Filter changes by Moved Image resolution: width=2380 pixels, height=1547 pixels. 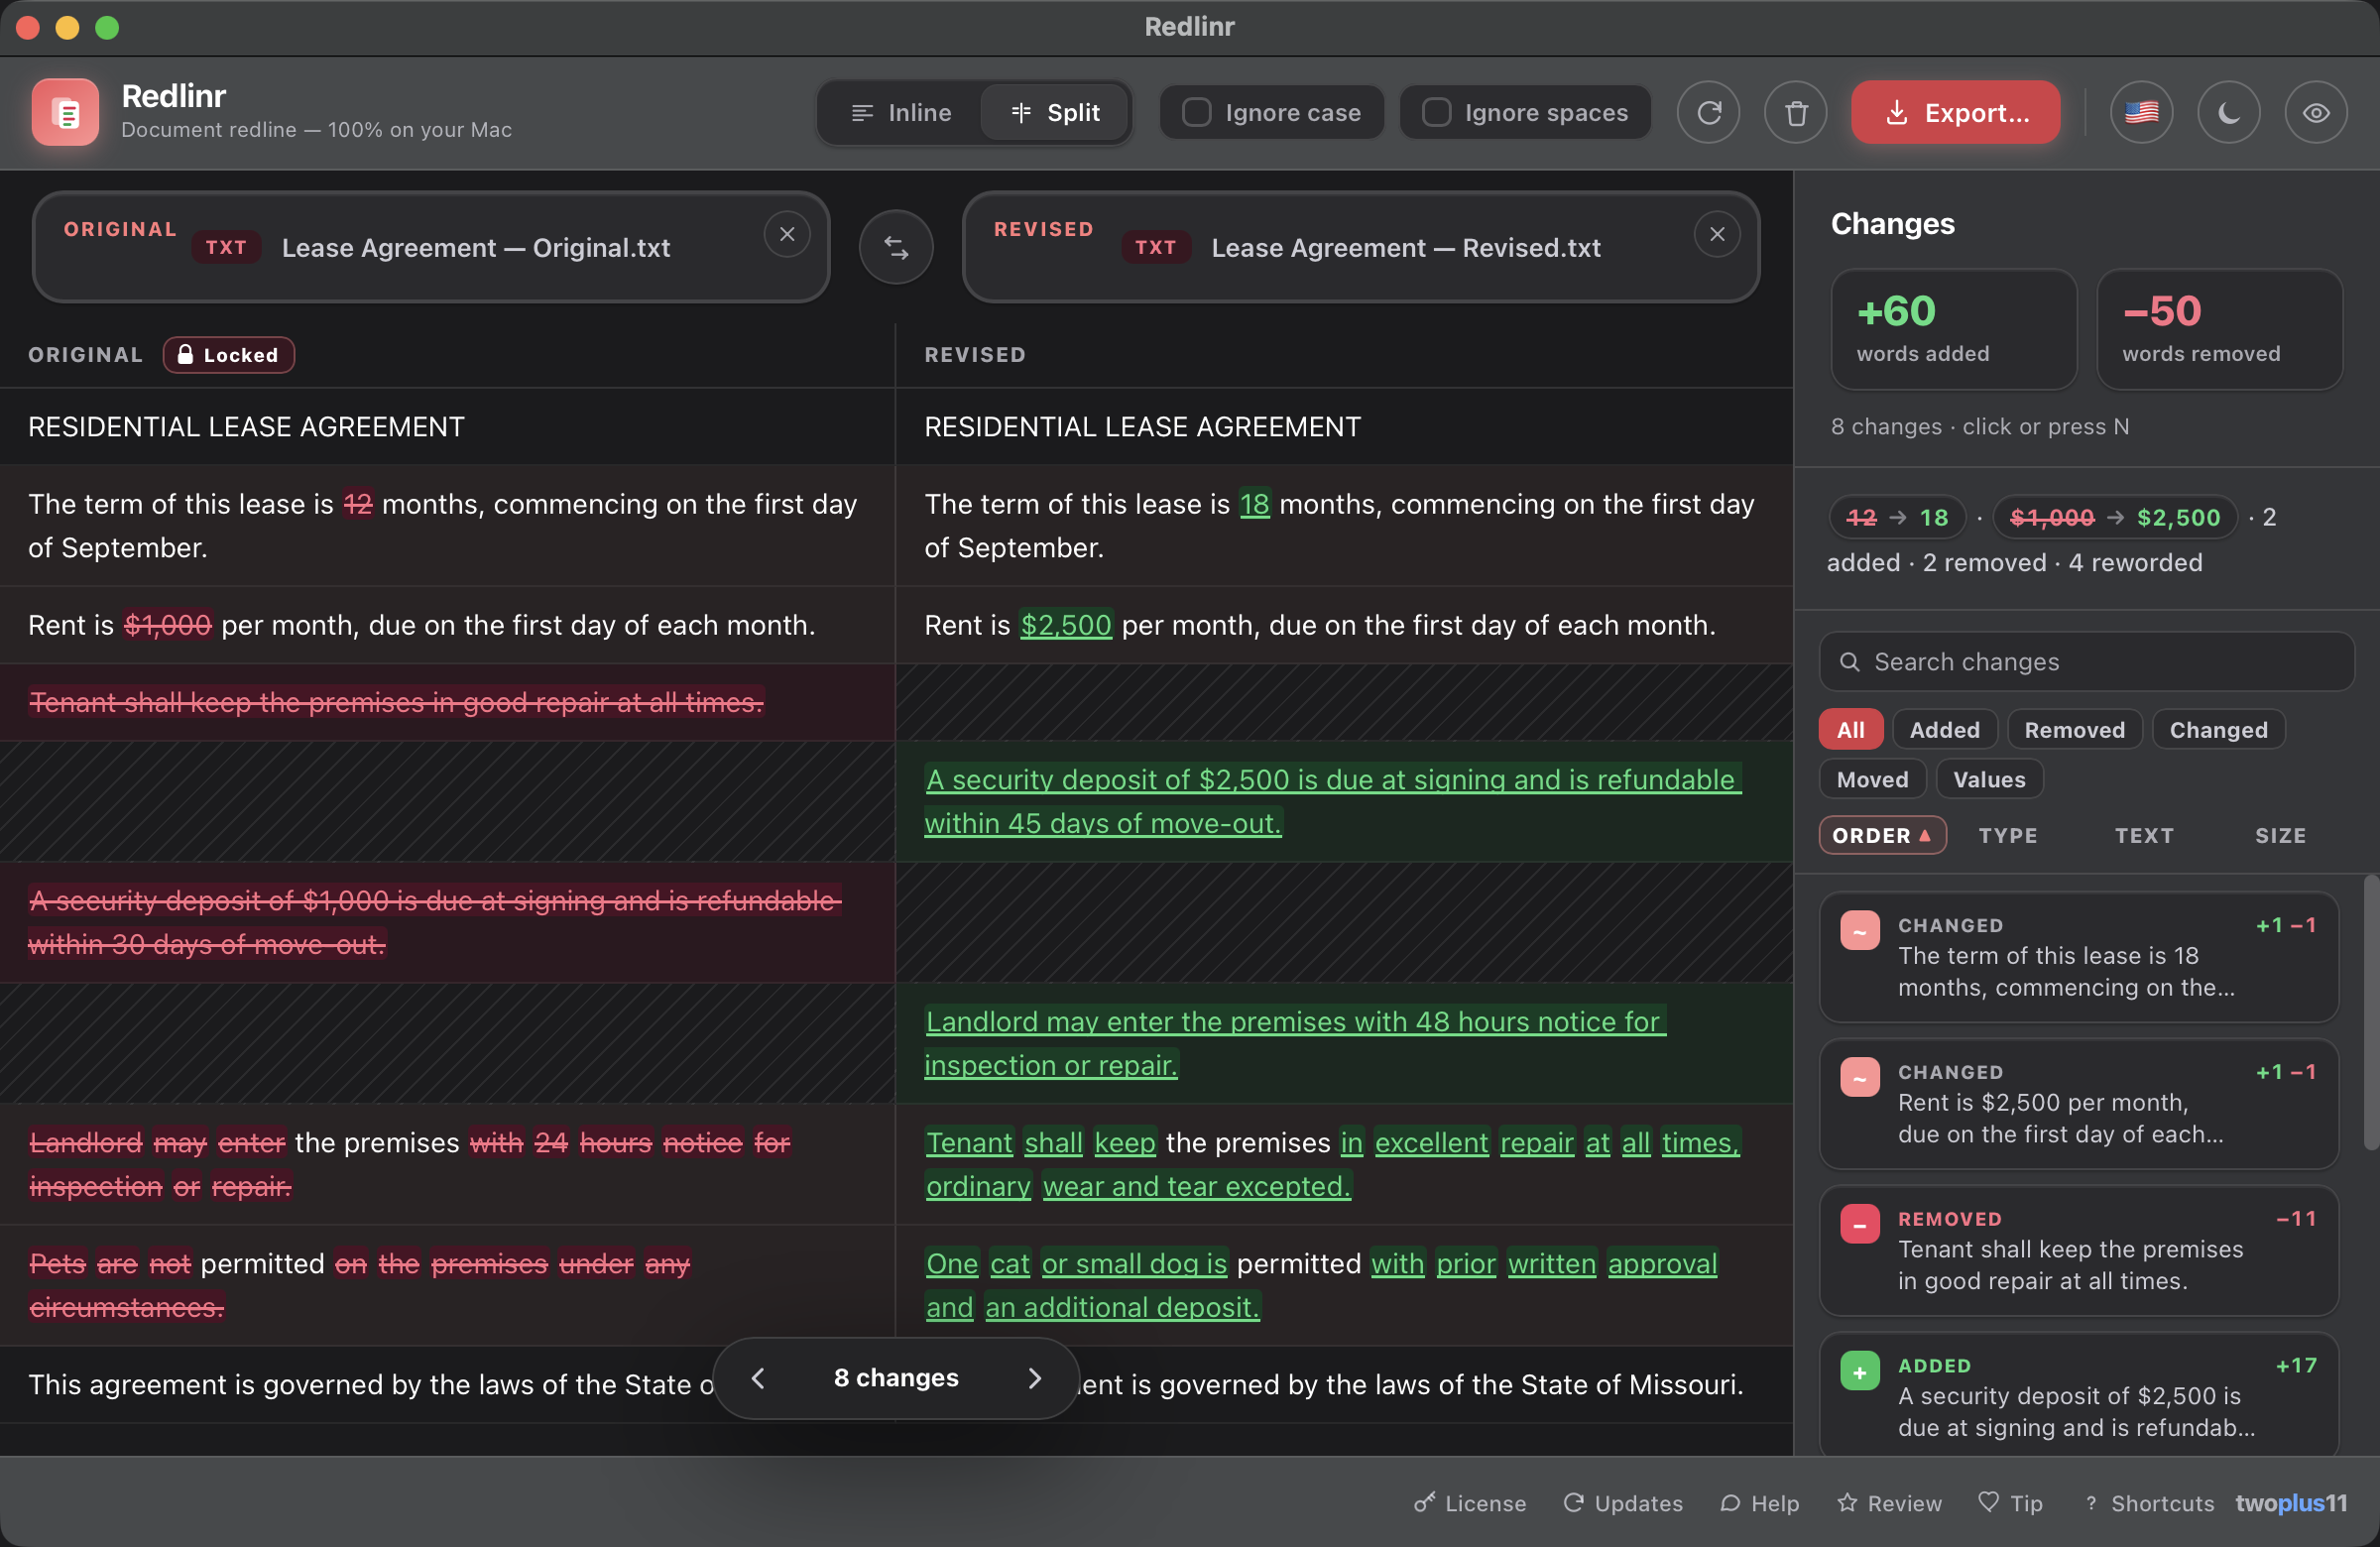click(1872, 779)
